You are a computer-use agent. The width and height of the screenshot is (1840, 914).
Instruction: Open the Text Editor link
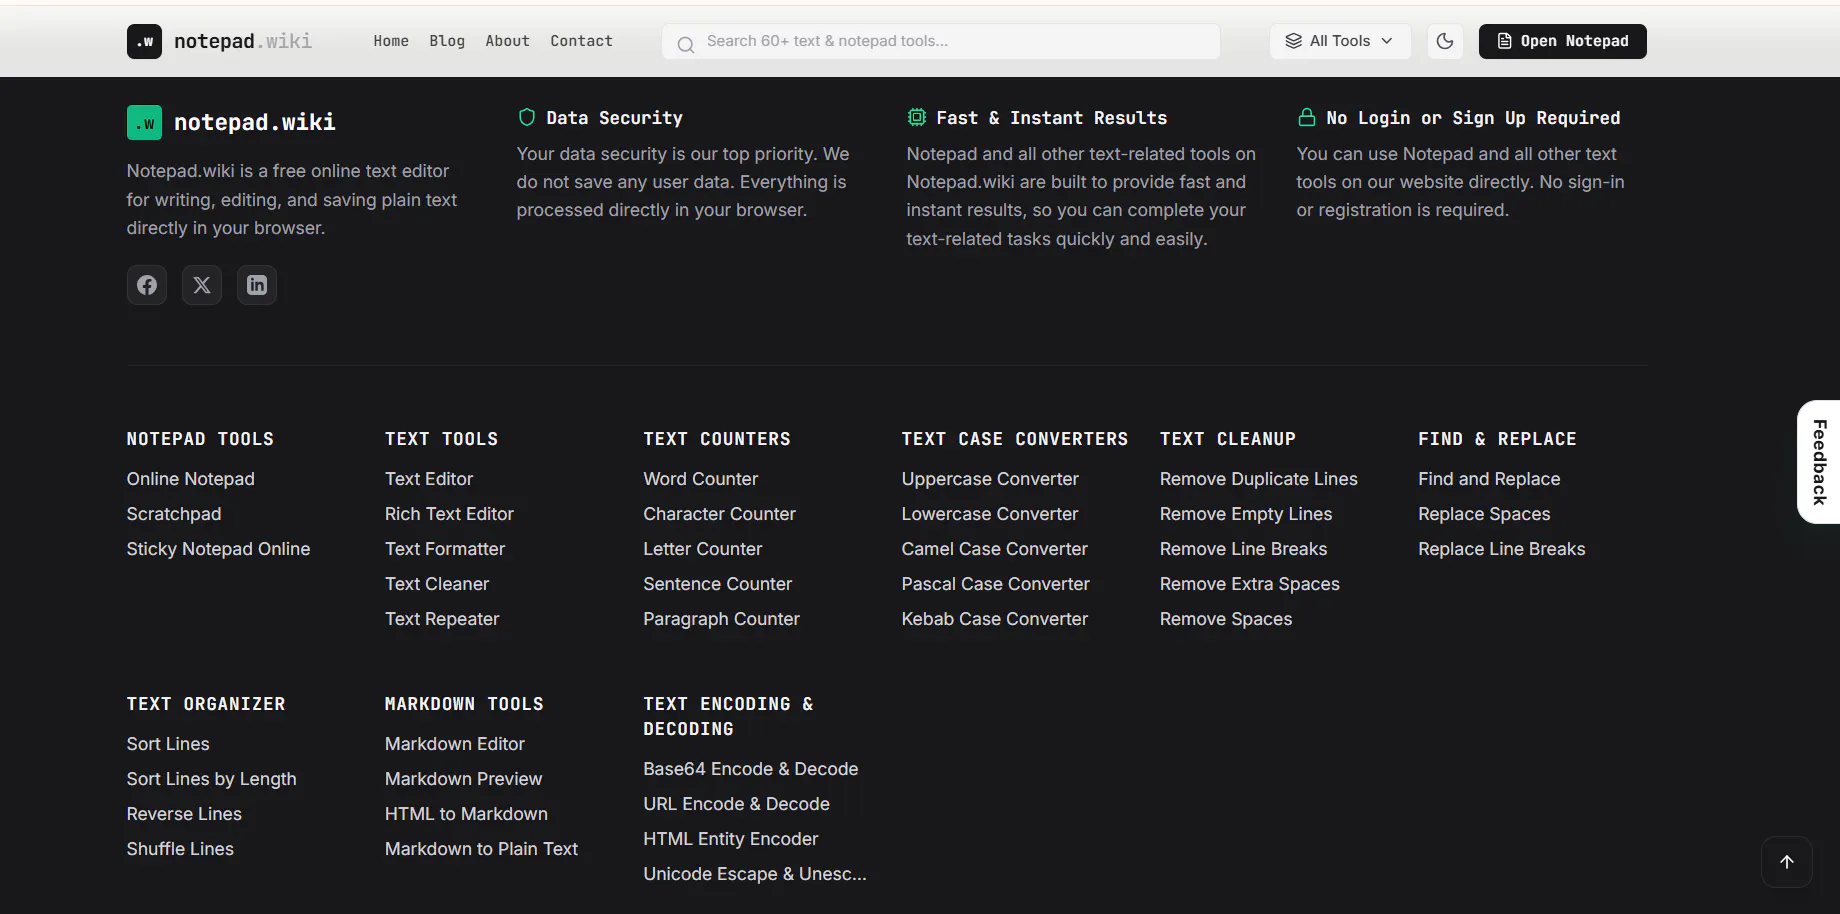pos(429,479)
